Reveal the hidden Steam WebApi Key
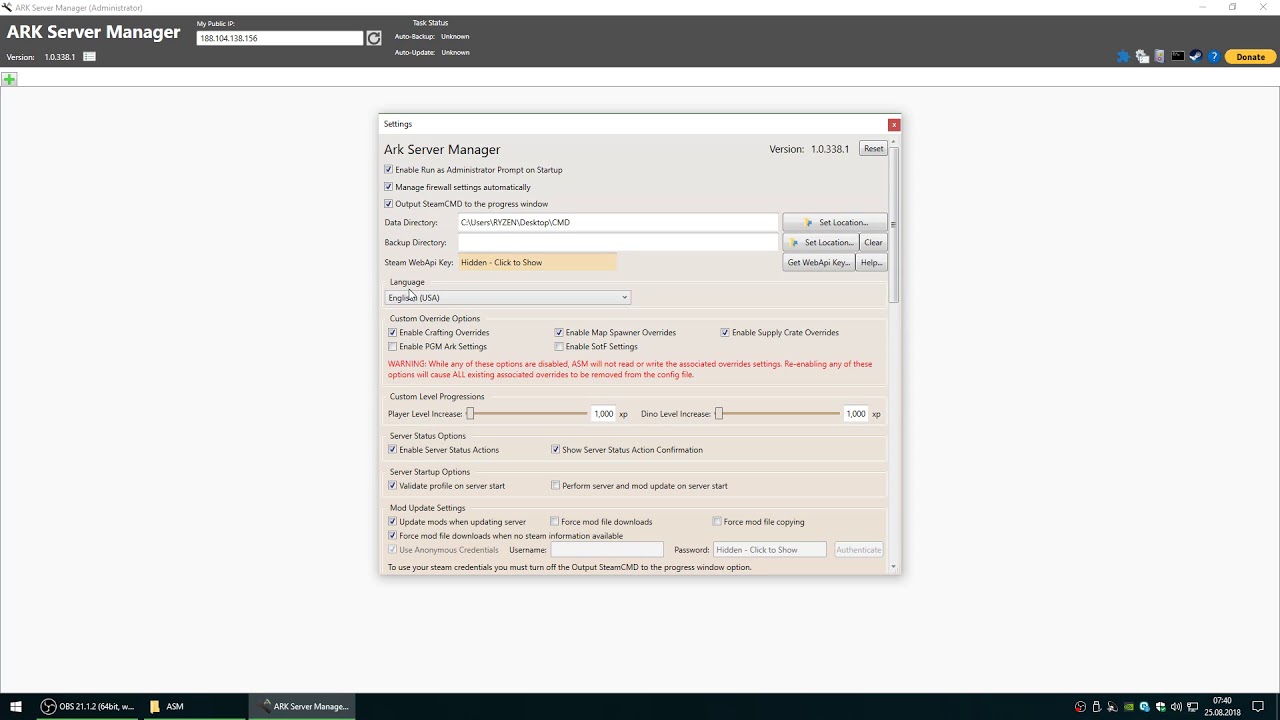The image size is (1280, 720). coord(537,263)
